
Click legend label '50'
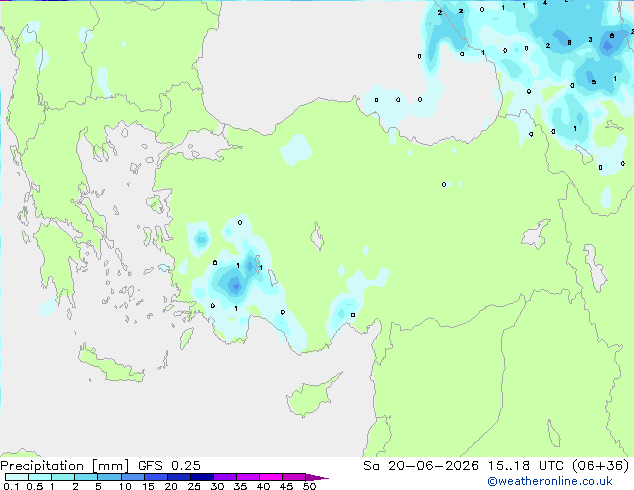(x=309, y=486)
